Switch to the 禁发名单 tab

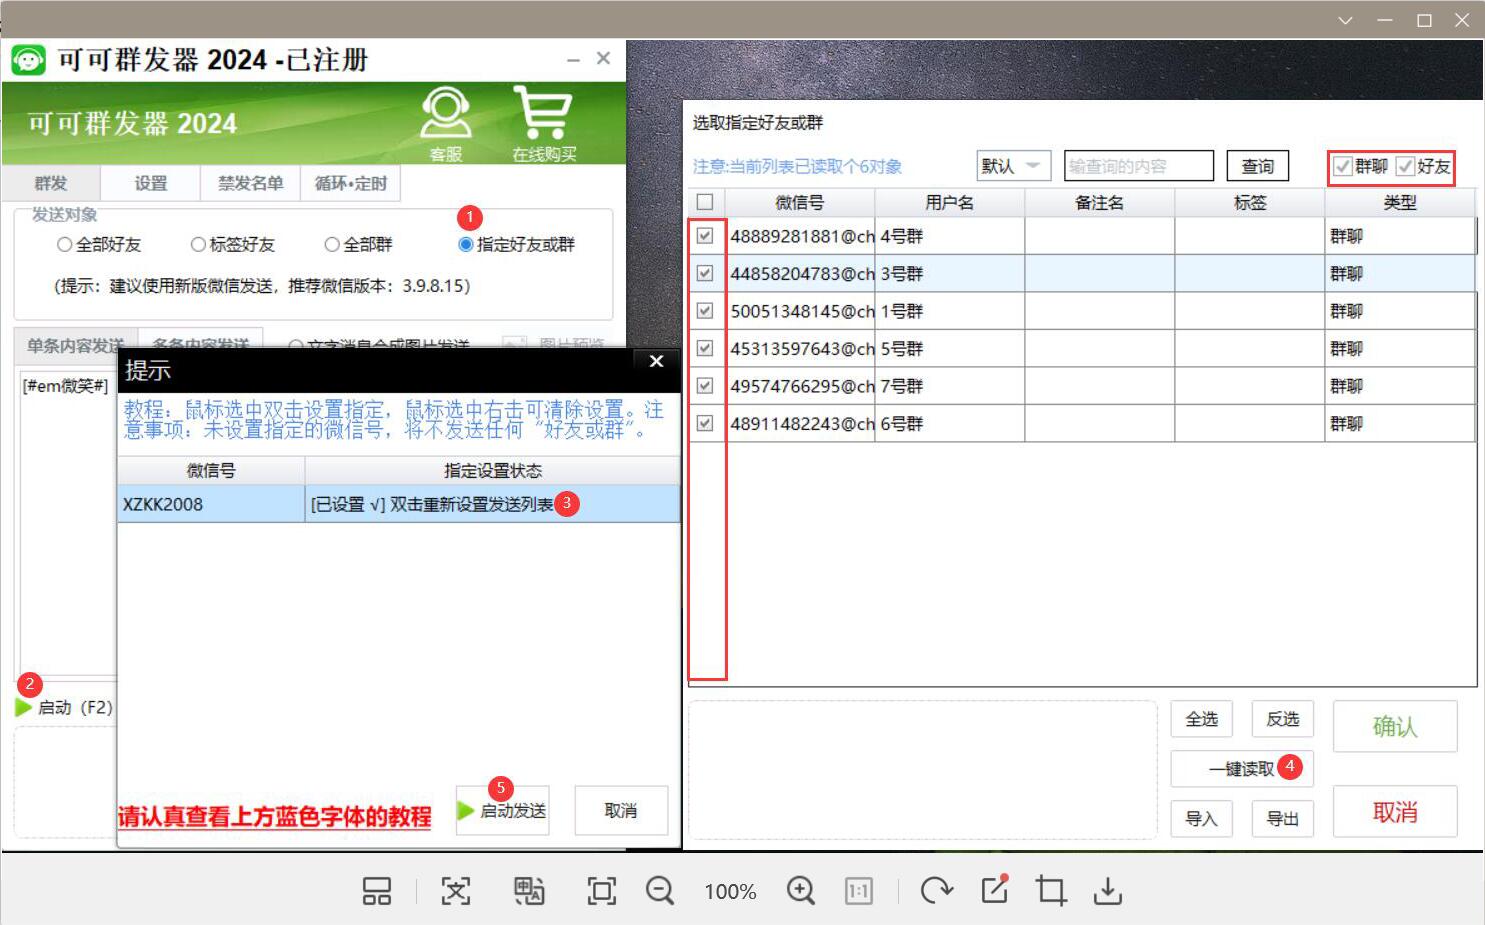pyautogui.click(x=251, y=183)
